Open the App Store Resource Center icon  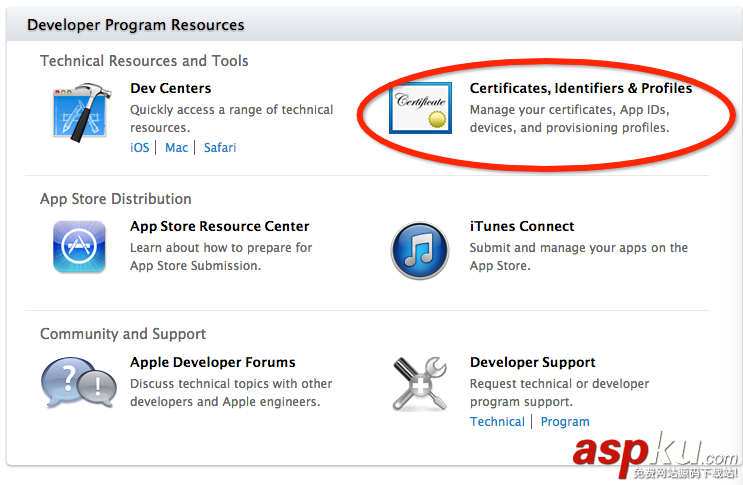(x=79, y=248)
